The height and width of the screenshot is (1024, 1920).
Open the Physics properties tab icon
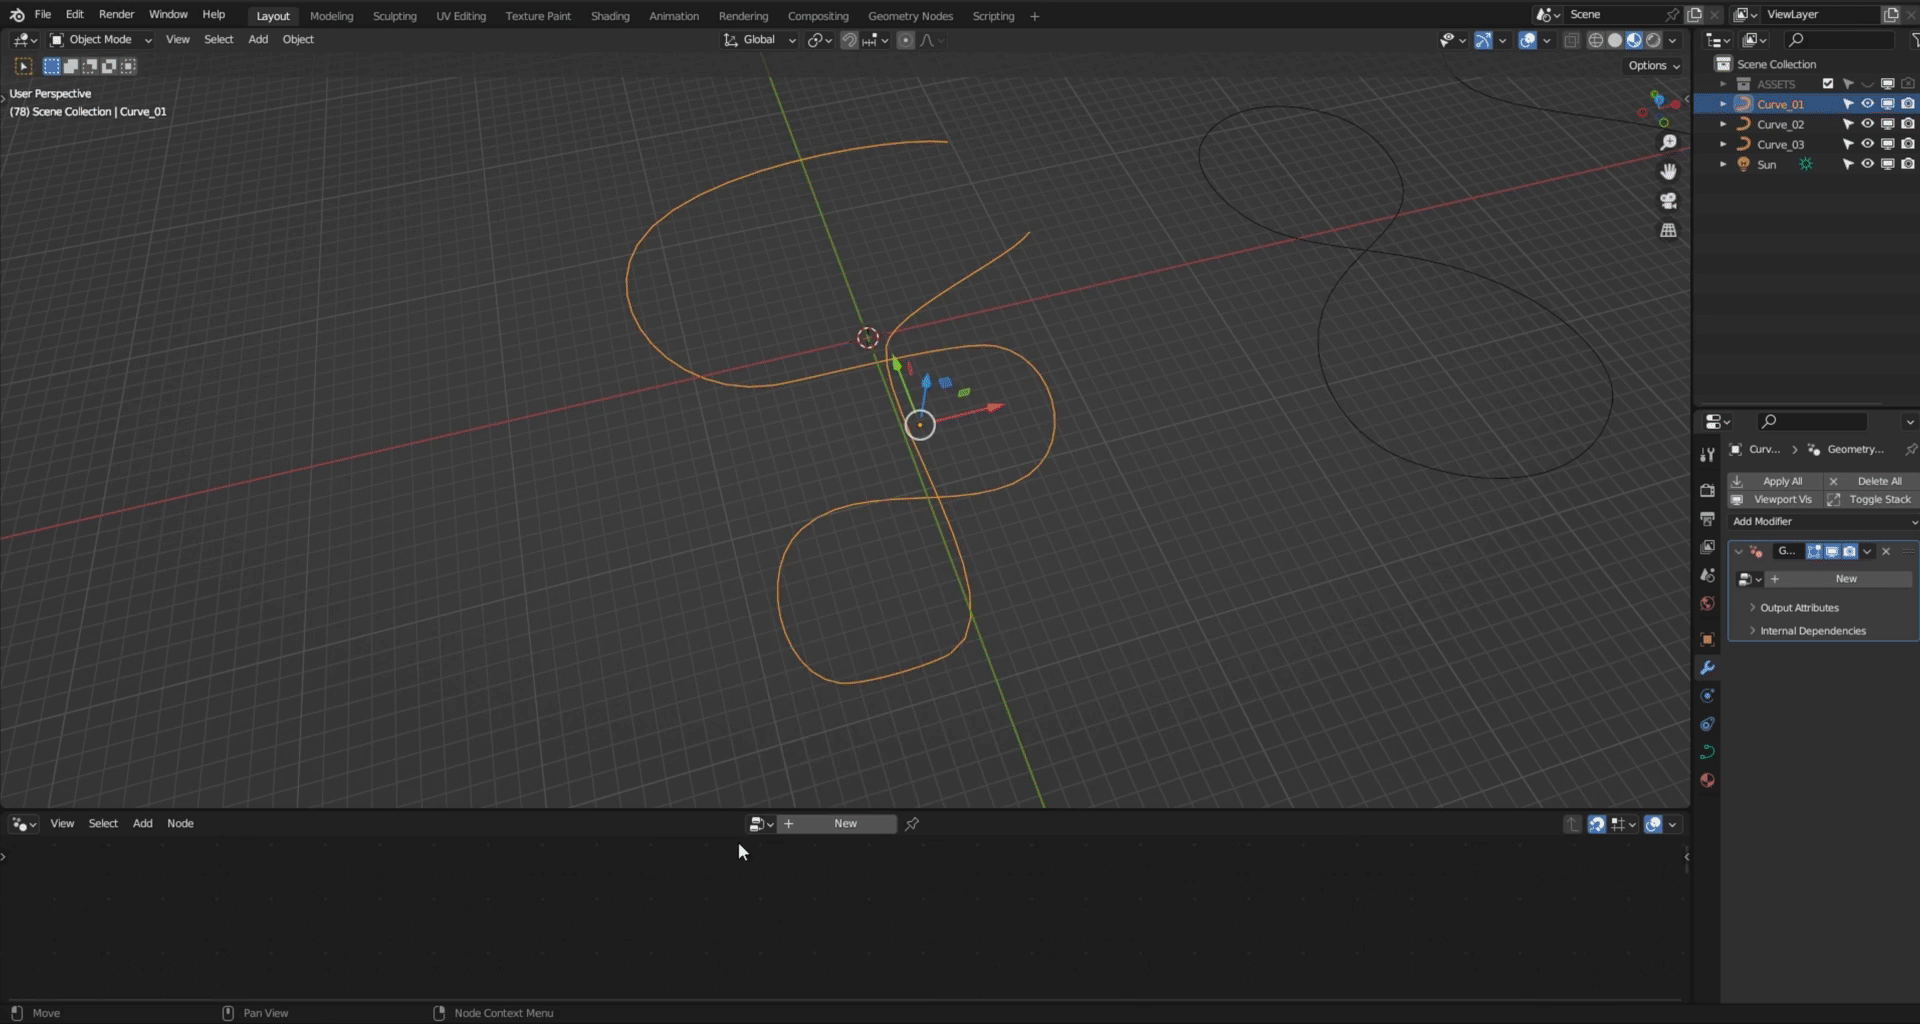click(1707, 695)
